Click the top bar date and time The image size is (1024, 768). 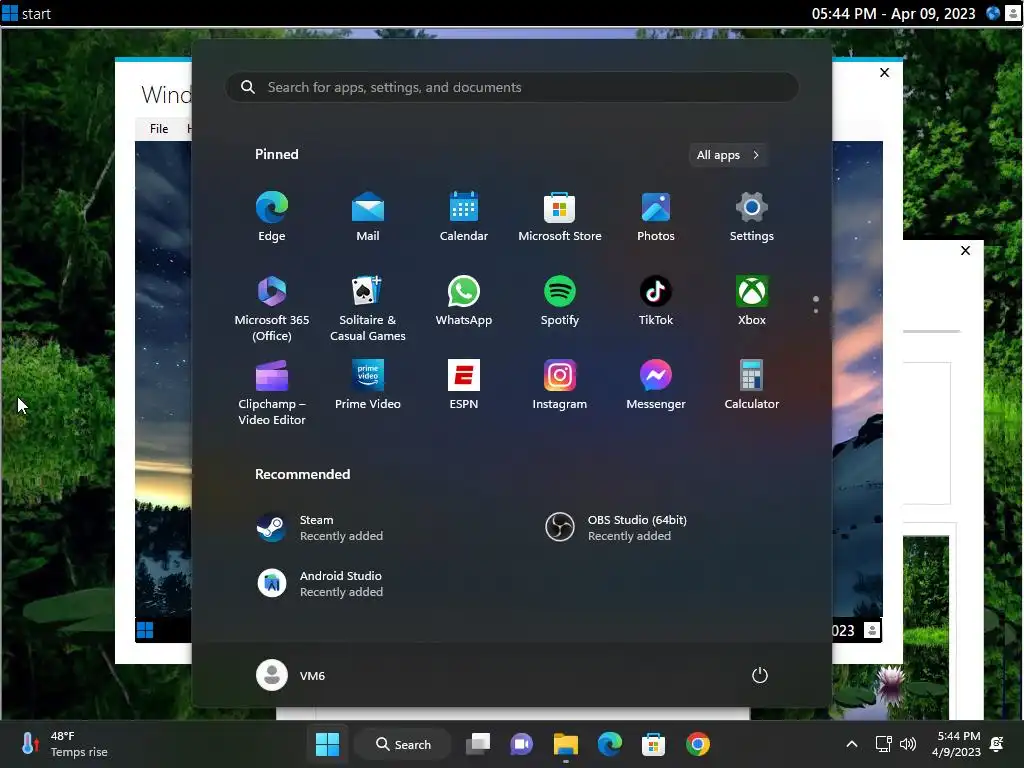tap(893, 13)
